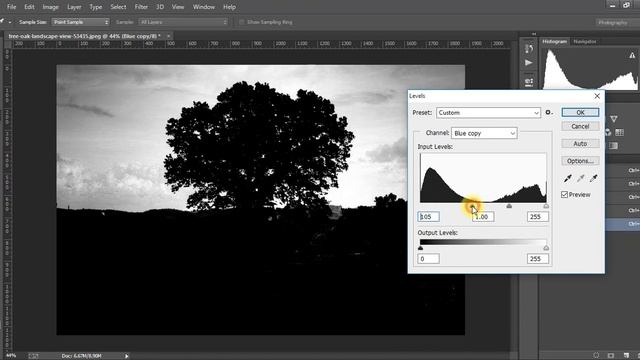This screenshot has width=640, height=360.
Task: Switch to the Histogram panel tab
Action: pyautogui.click(x=554, y=41)
